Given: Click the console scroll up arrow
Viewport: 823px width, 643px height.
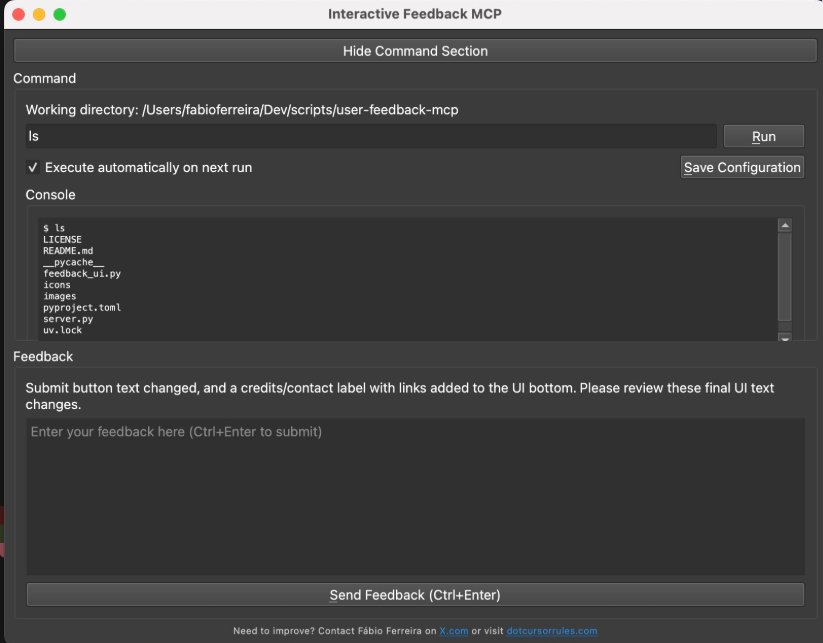Looking at the screenshot, I should tap(785, 226).
